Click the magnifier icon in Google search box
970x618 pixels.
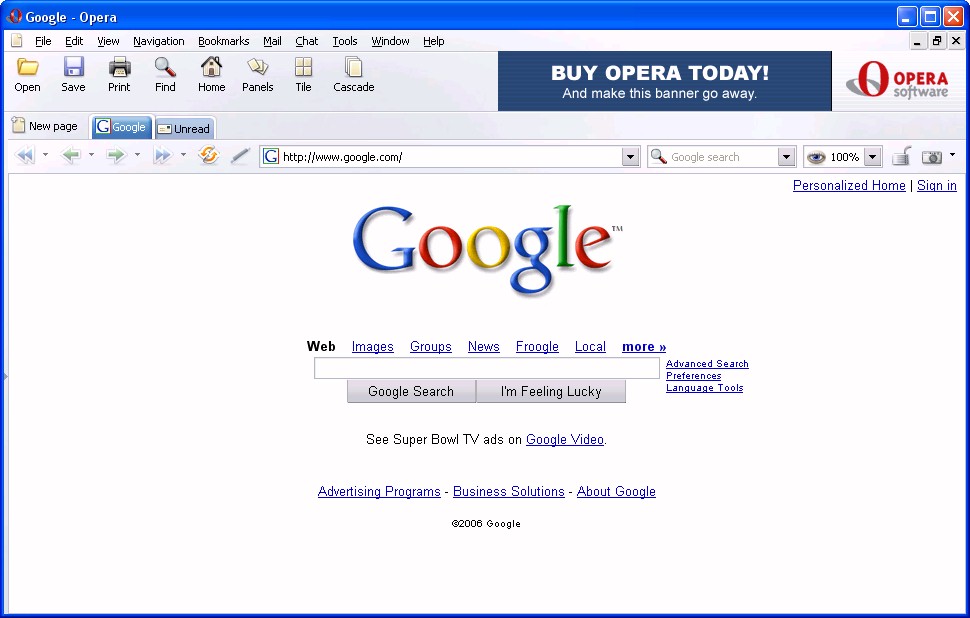659,157
